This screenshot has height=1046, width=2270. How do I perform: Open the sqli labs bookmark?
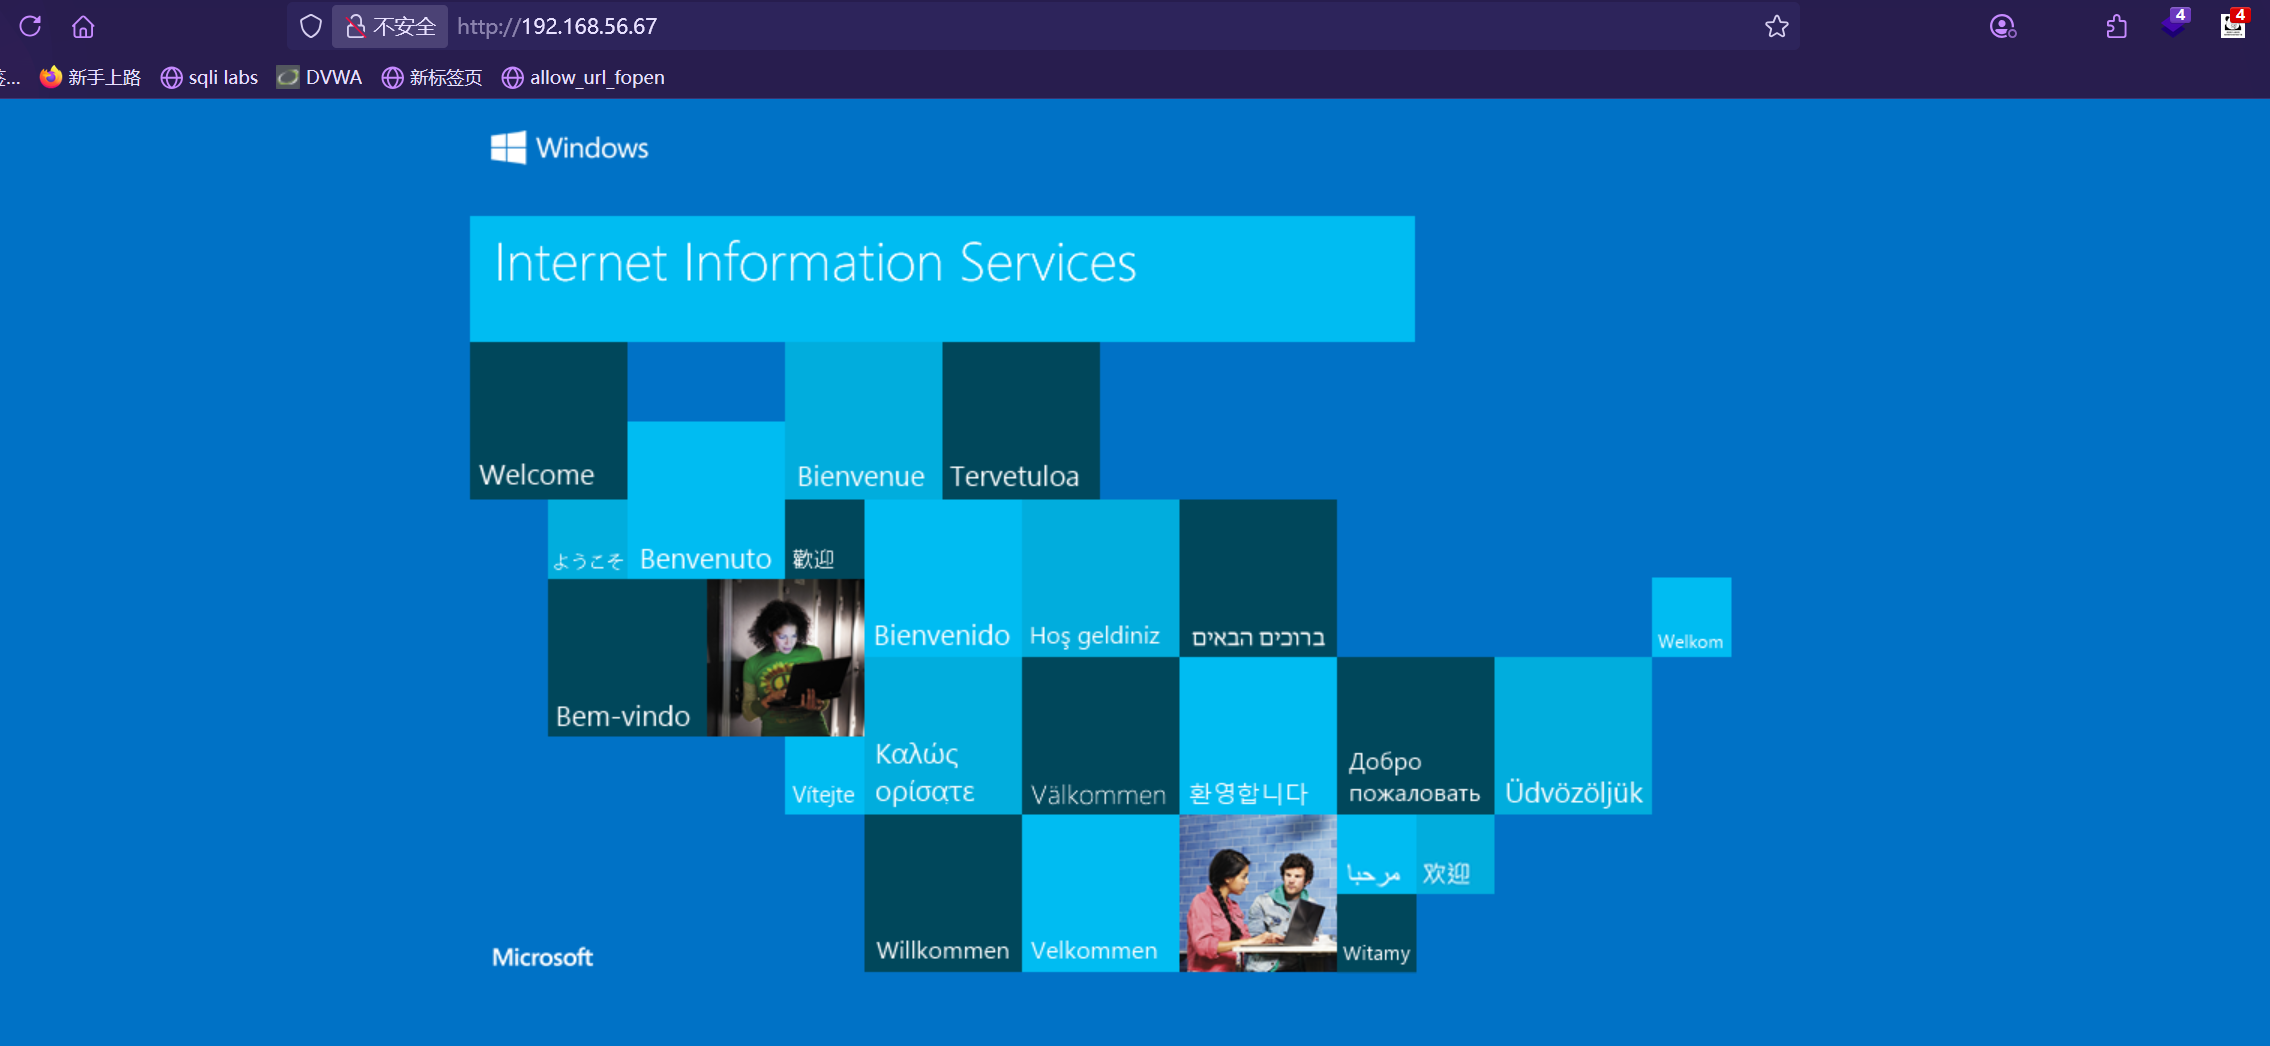click(x=210, y=77)
